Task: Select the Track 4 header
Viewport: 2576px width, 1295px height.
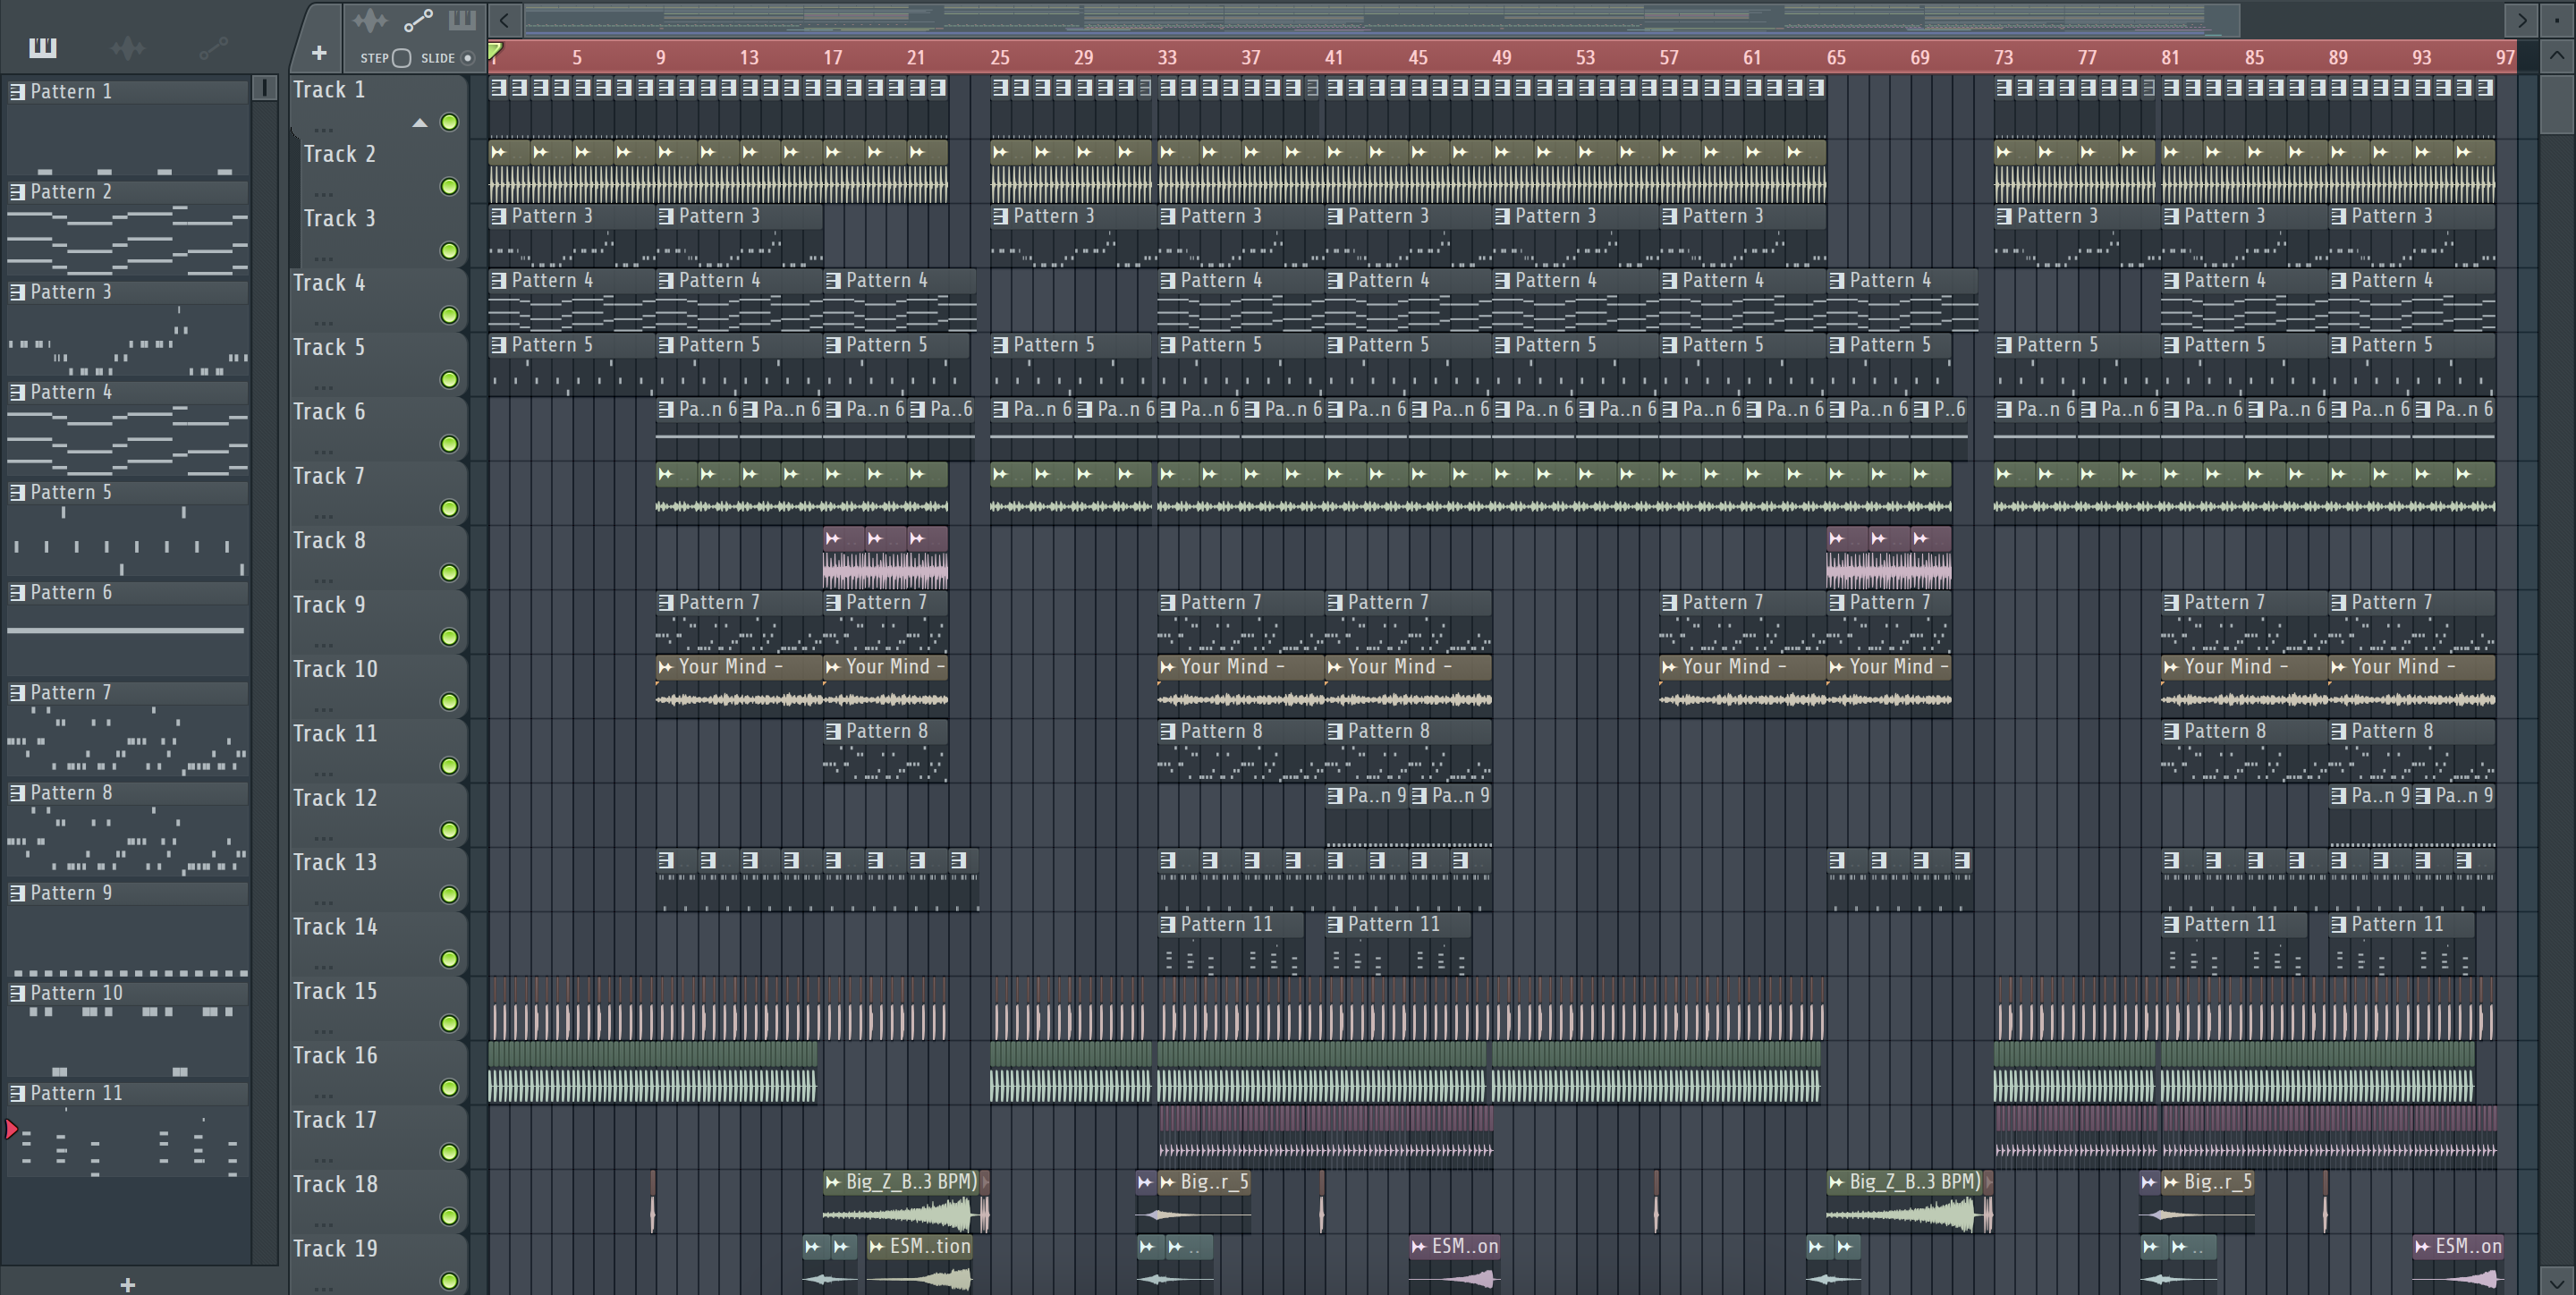Action: (x=378, y=300)
